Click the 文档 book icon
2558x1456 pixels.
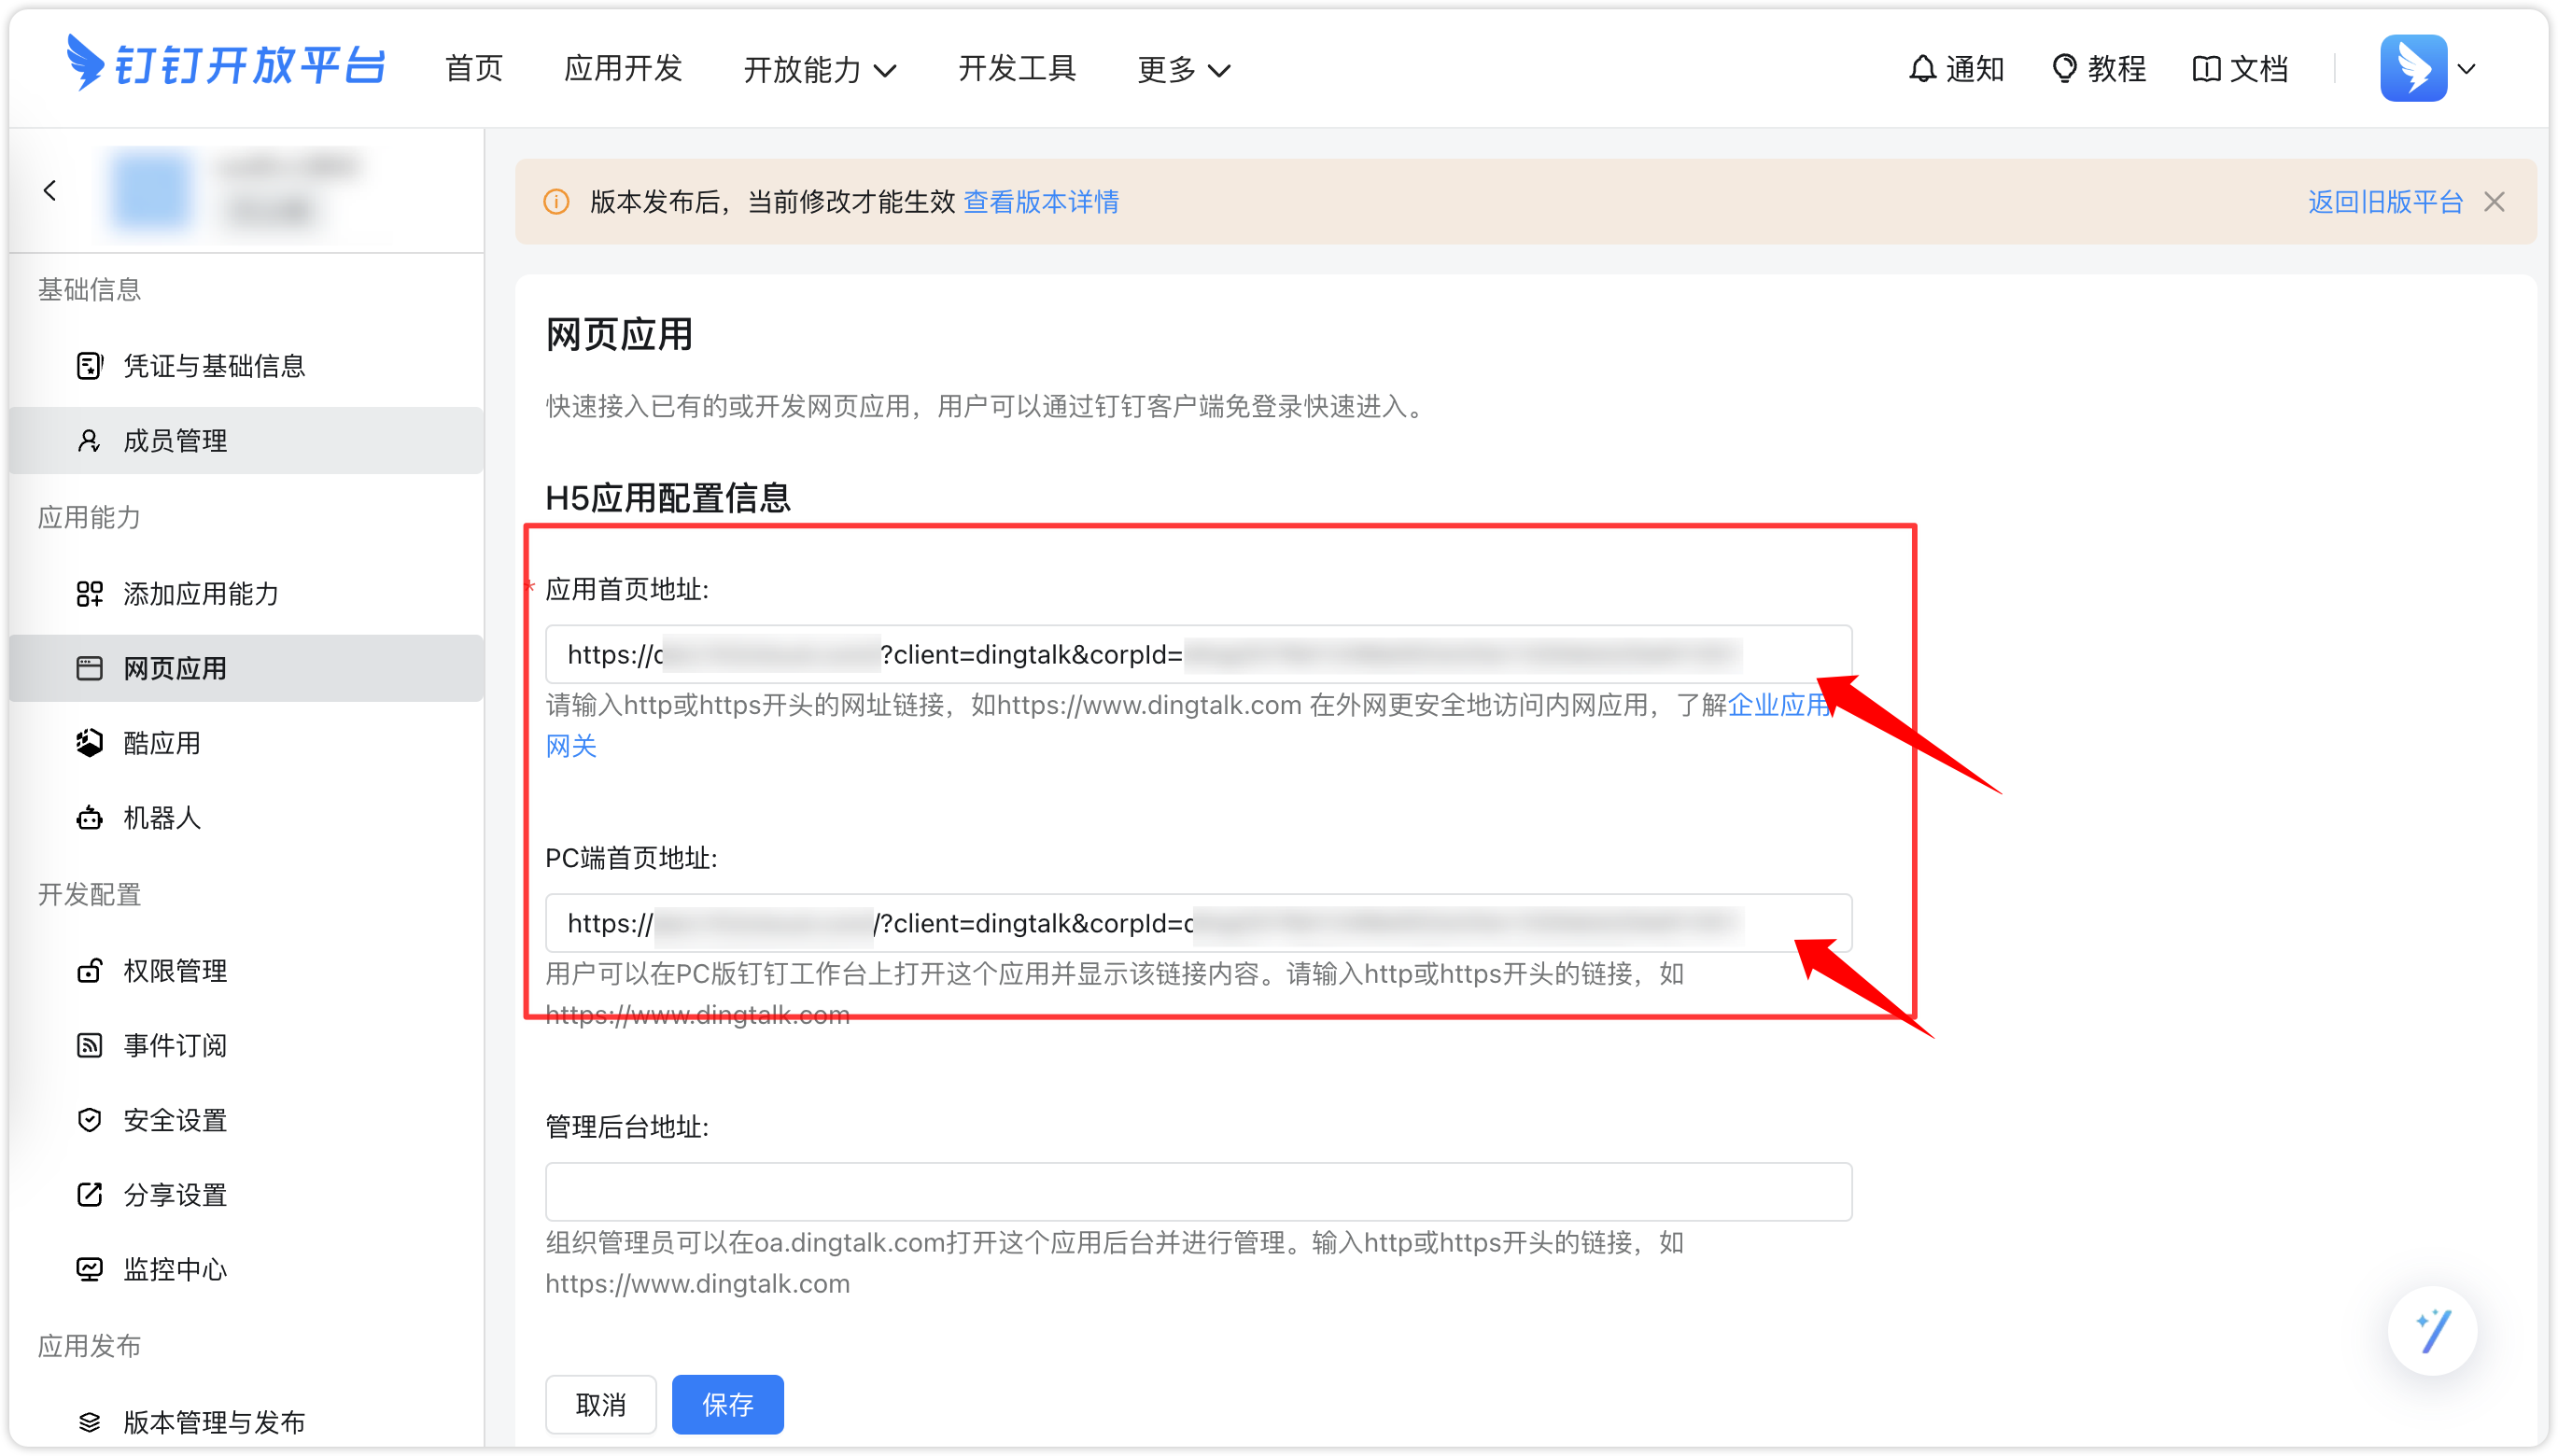tap(2206, 68)
